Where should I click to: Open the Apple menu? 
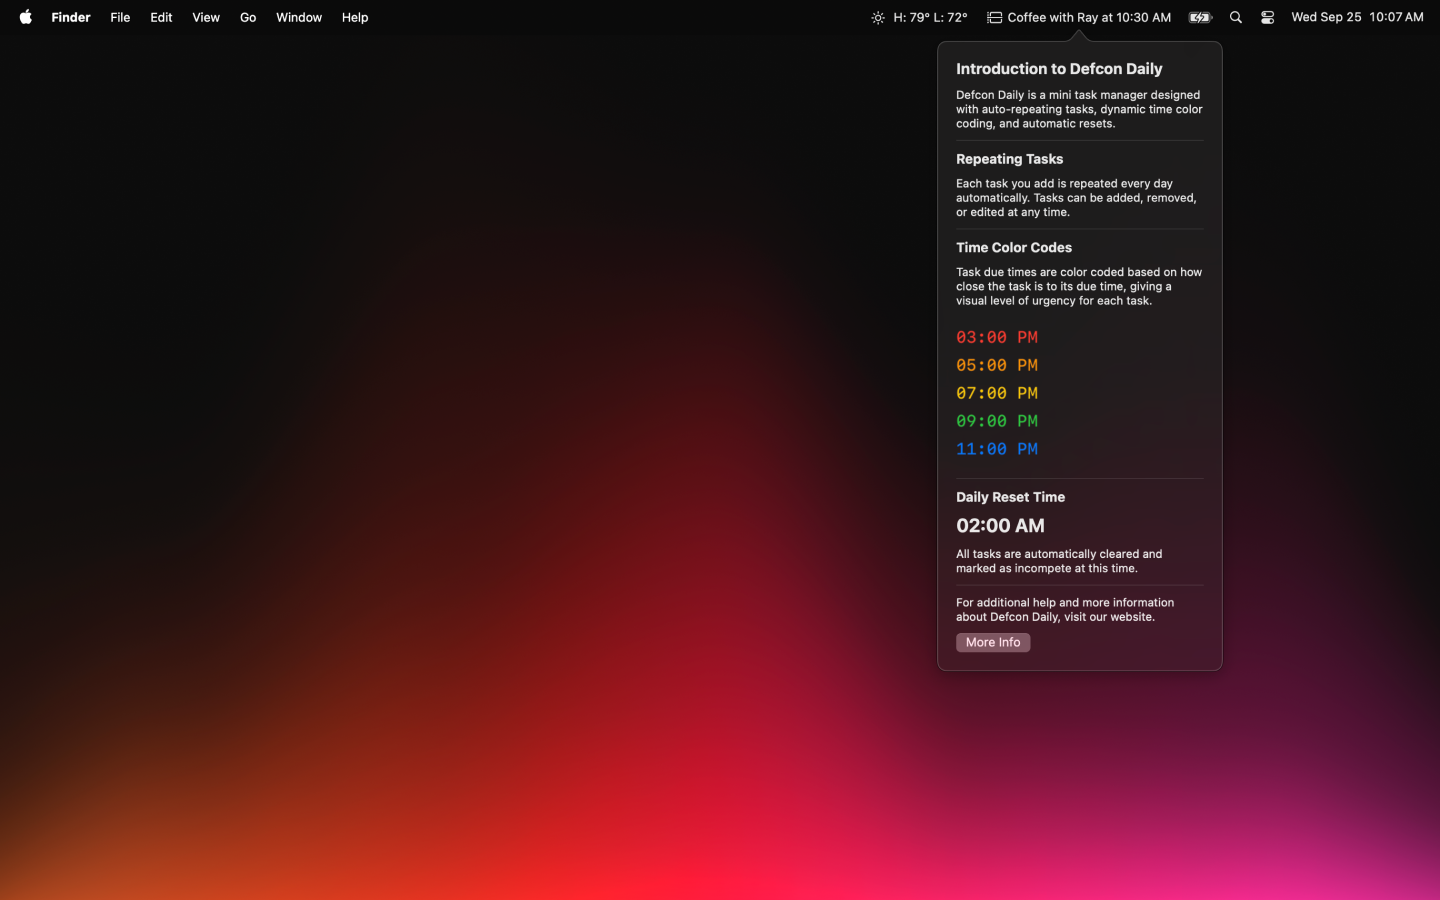pos(26,17)
